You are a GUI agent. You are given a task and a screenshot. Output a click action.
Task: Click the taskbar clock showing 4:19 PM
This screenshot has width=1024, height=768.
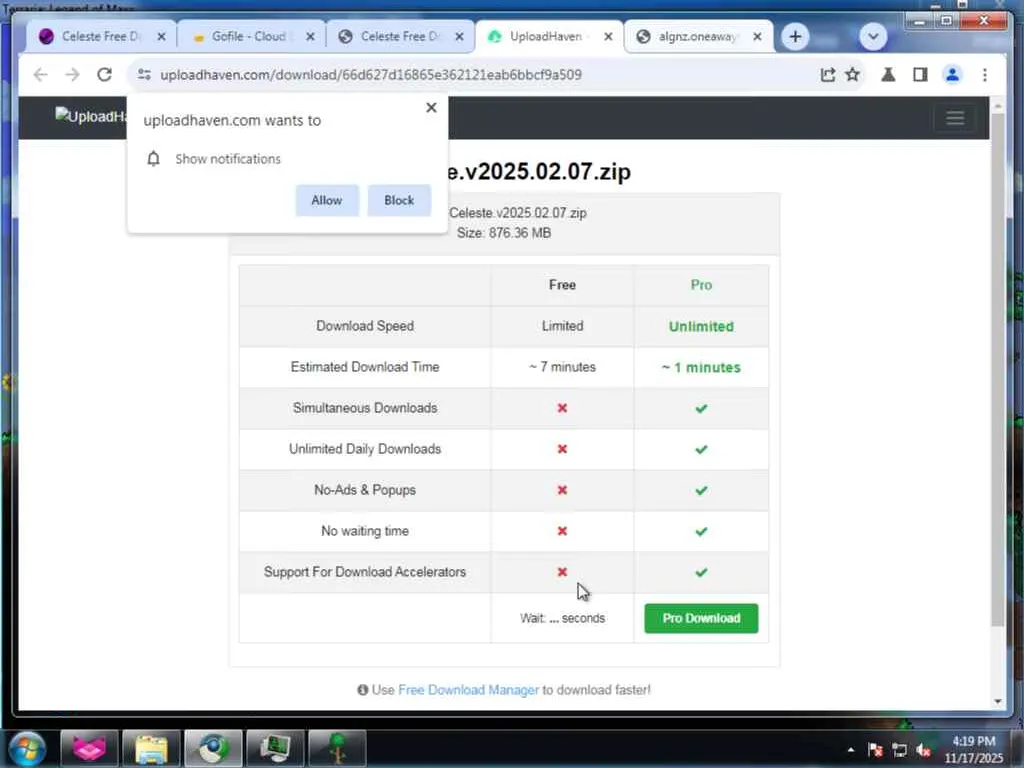tap(973, 749)
